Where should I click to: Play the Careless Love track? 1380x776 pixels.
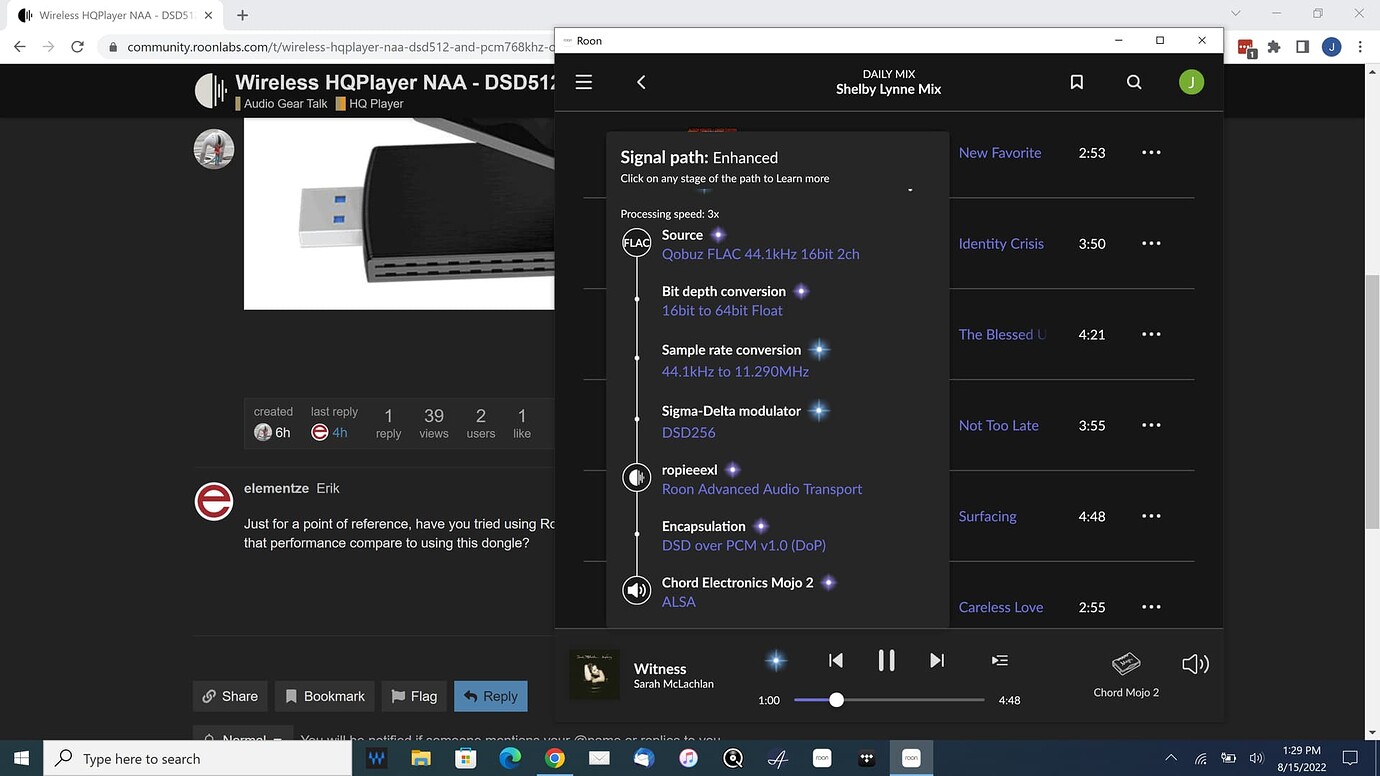coord(1001,607)
